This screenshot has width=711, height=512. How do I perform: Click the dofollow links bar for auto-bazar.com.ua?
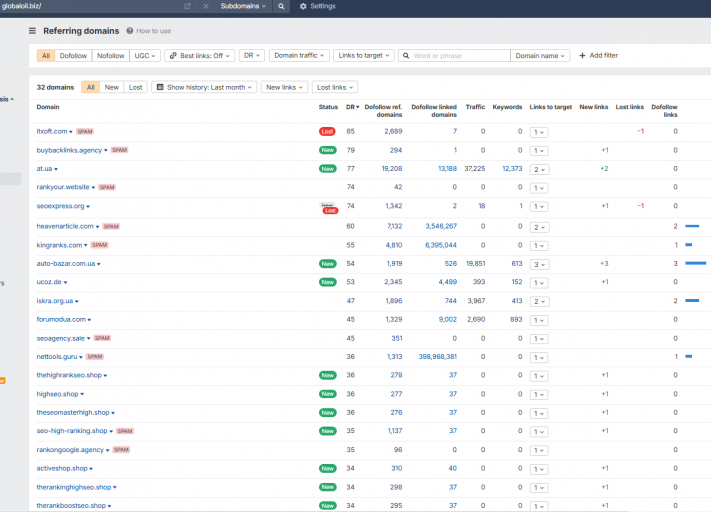(696, 263)
